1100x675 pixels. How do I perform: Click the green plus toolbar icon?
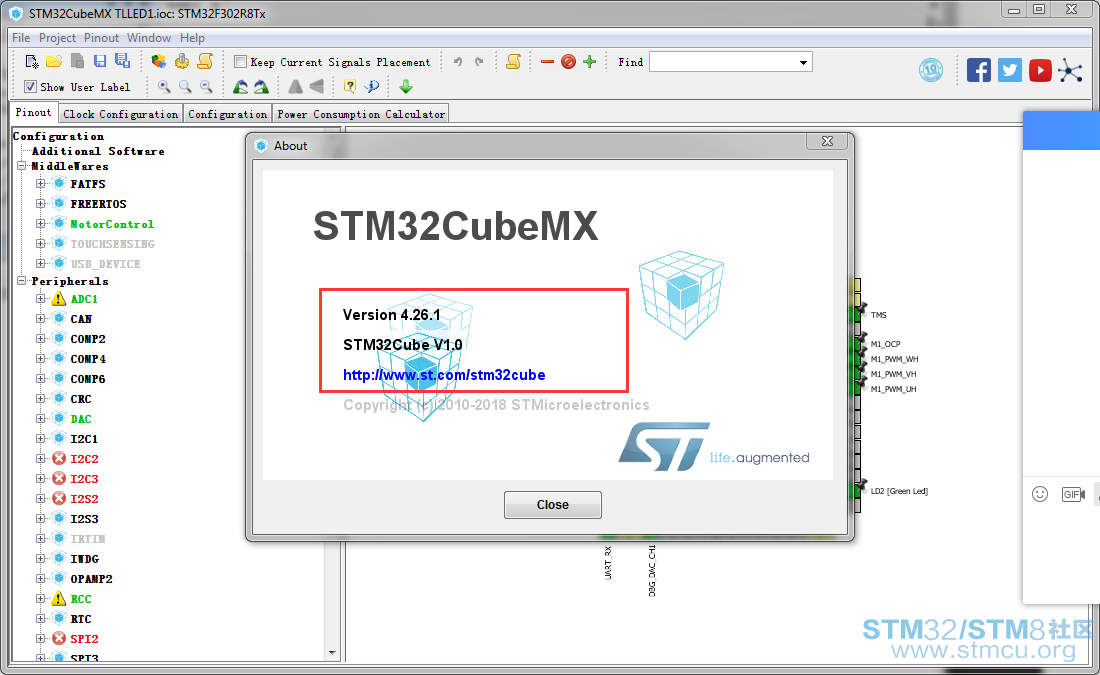click(589, 62)
